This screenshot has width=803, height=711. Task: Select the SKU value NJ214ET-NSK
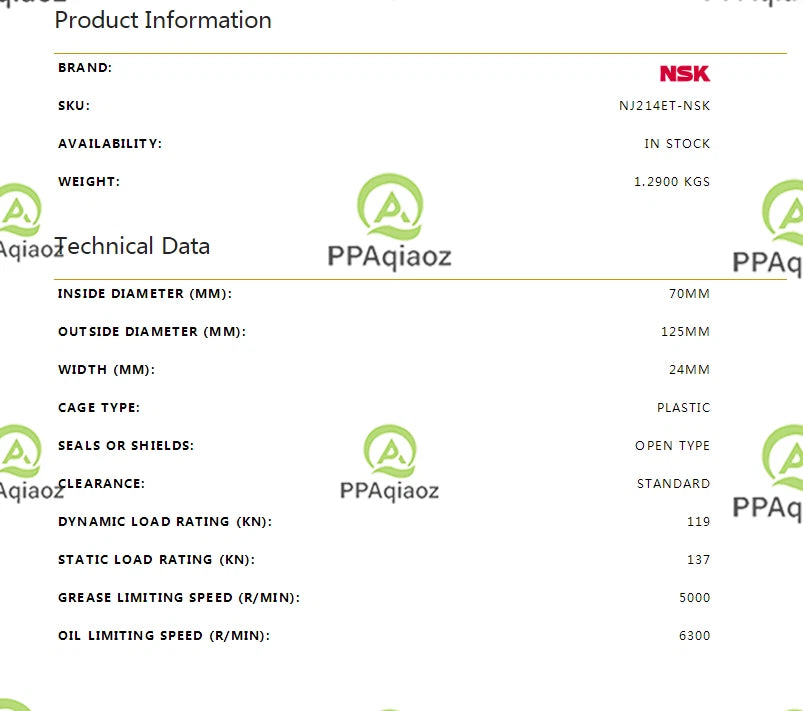pyautogui.click(x=664, y=106)
